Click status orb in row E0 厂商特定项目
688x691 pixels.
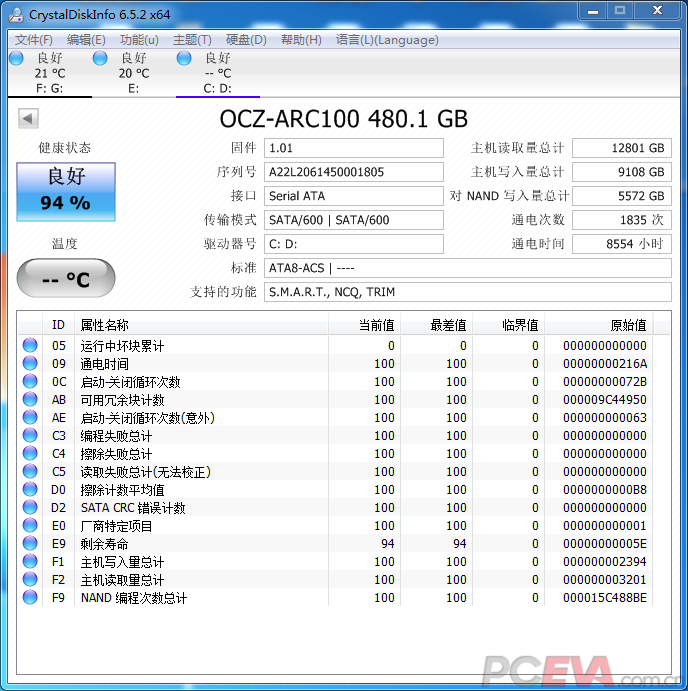(30, 526)
